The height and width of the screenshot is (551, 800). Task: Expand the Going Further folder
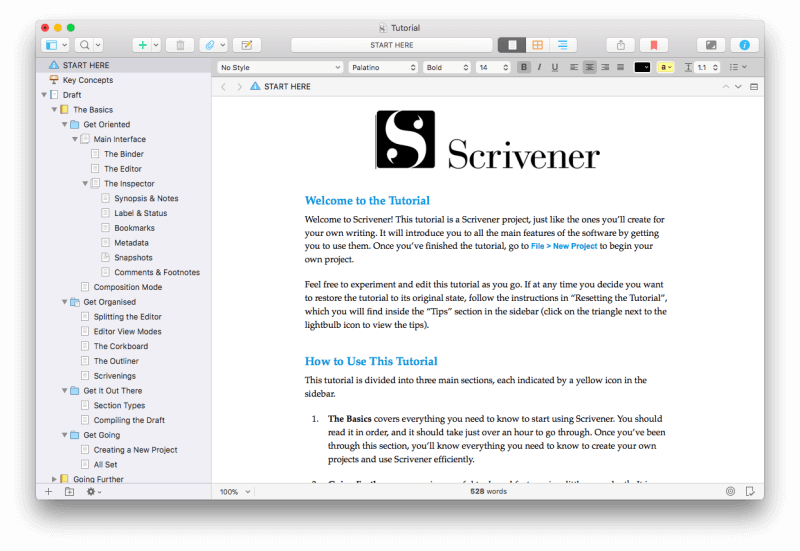pyautogui.click(x=55, y=479)
